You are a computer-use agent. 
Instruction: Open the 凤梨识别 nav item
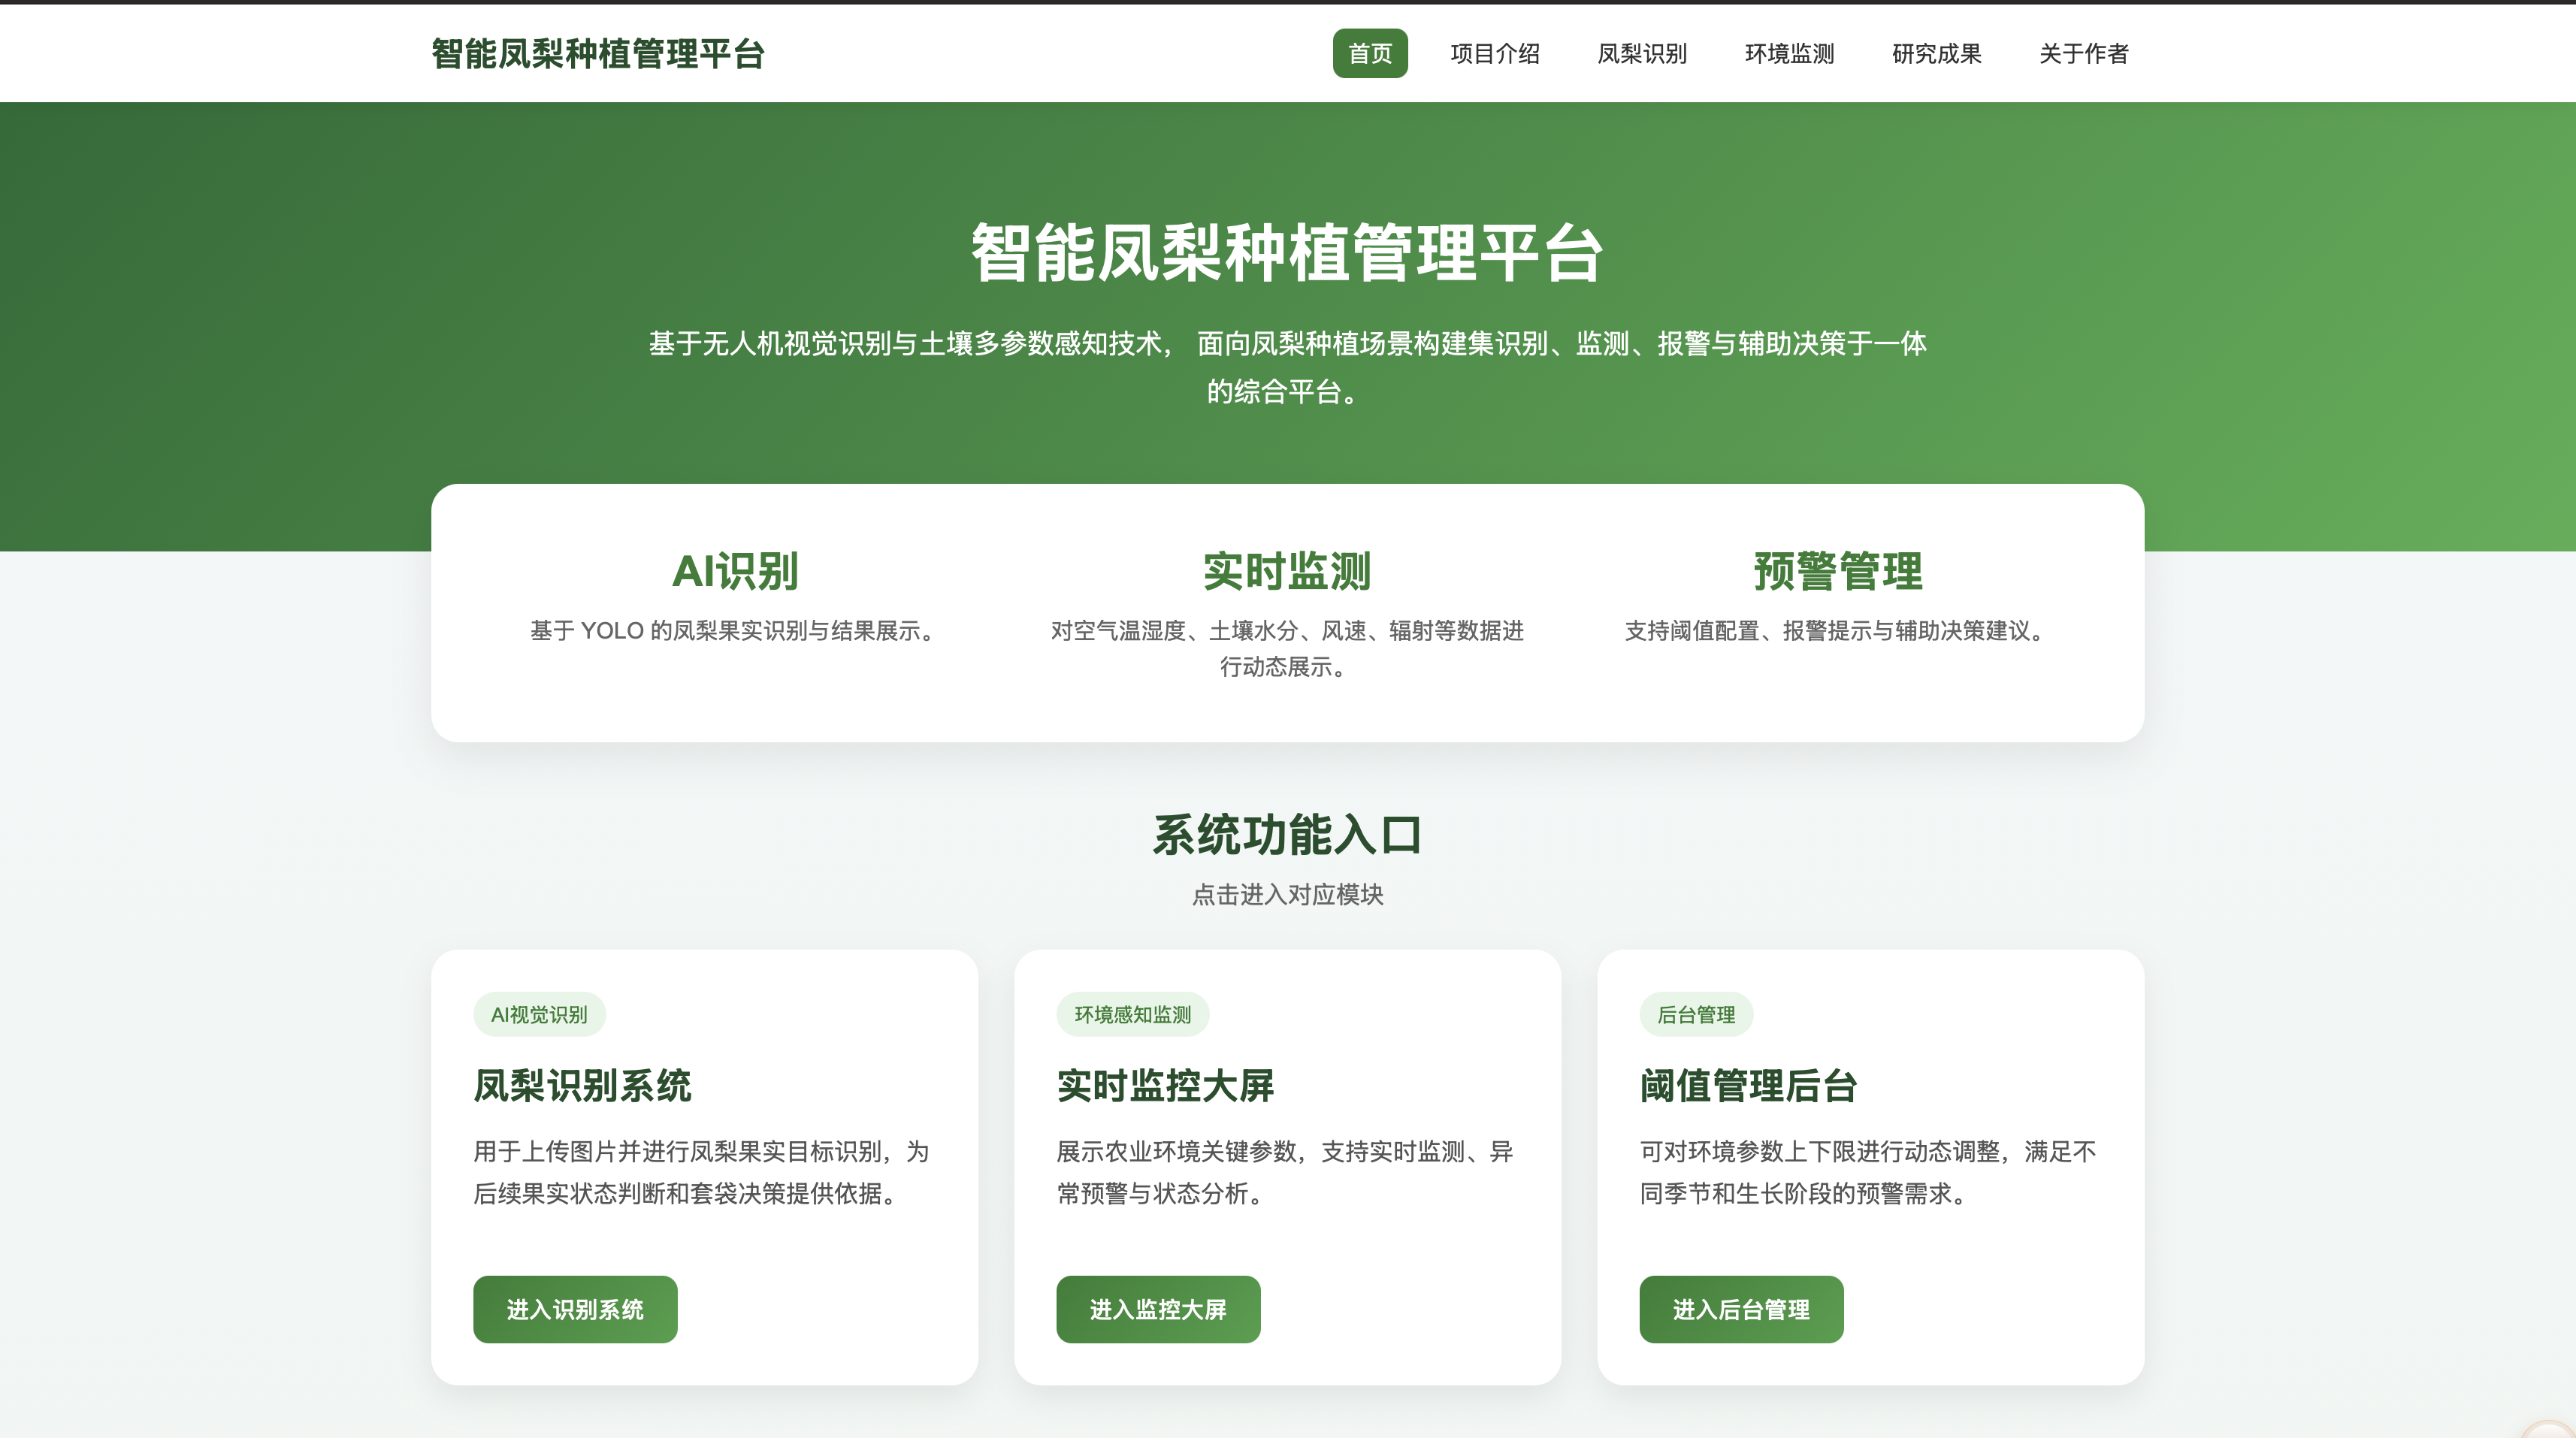[x=1642, y=53]
